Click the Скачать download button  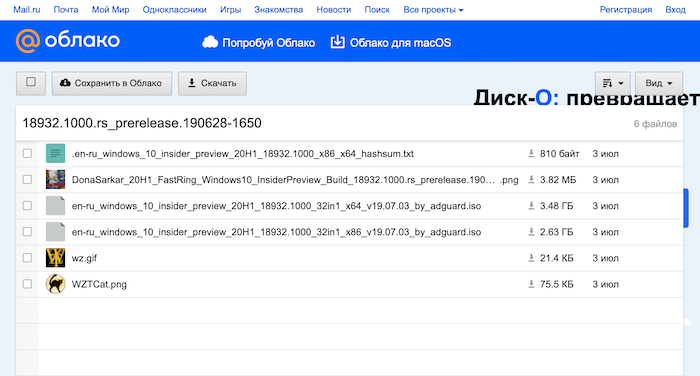pos(212,84)
